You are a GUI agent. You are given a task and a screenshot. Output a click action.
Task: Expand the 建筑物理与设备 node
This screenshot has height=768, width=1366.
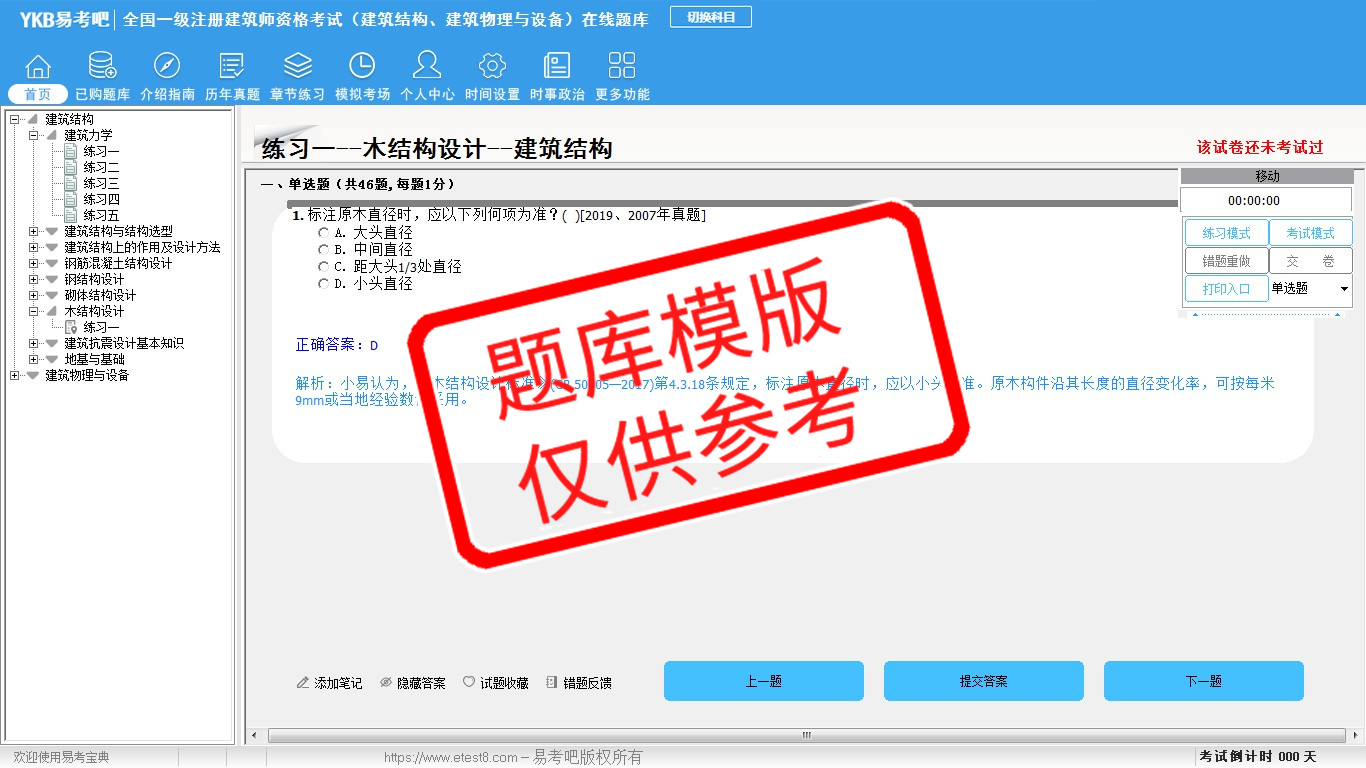(14, 375)
